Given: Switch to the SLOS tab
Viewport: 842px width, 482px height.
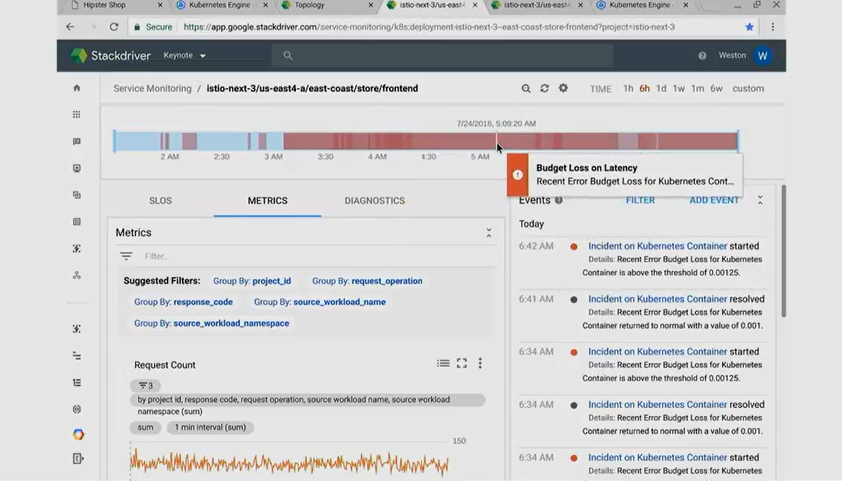Looking at the screenshot, I should [160, 201].
